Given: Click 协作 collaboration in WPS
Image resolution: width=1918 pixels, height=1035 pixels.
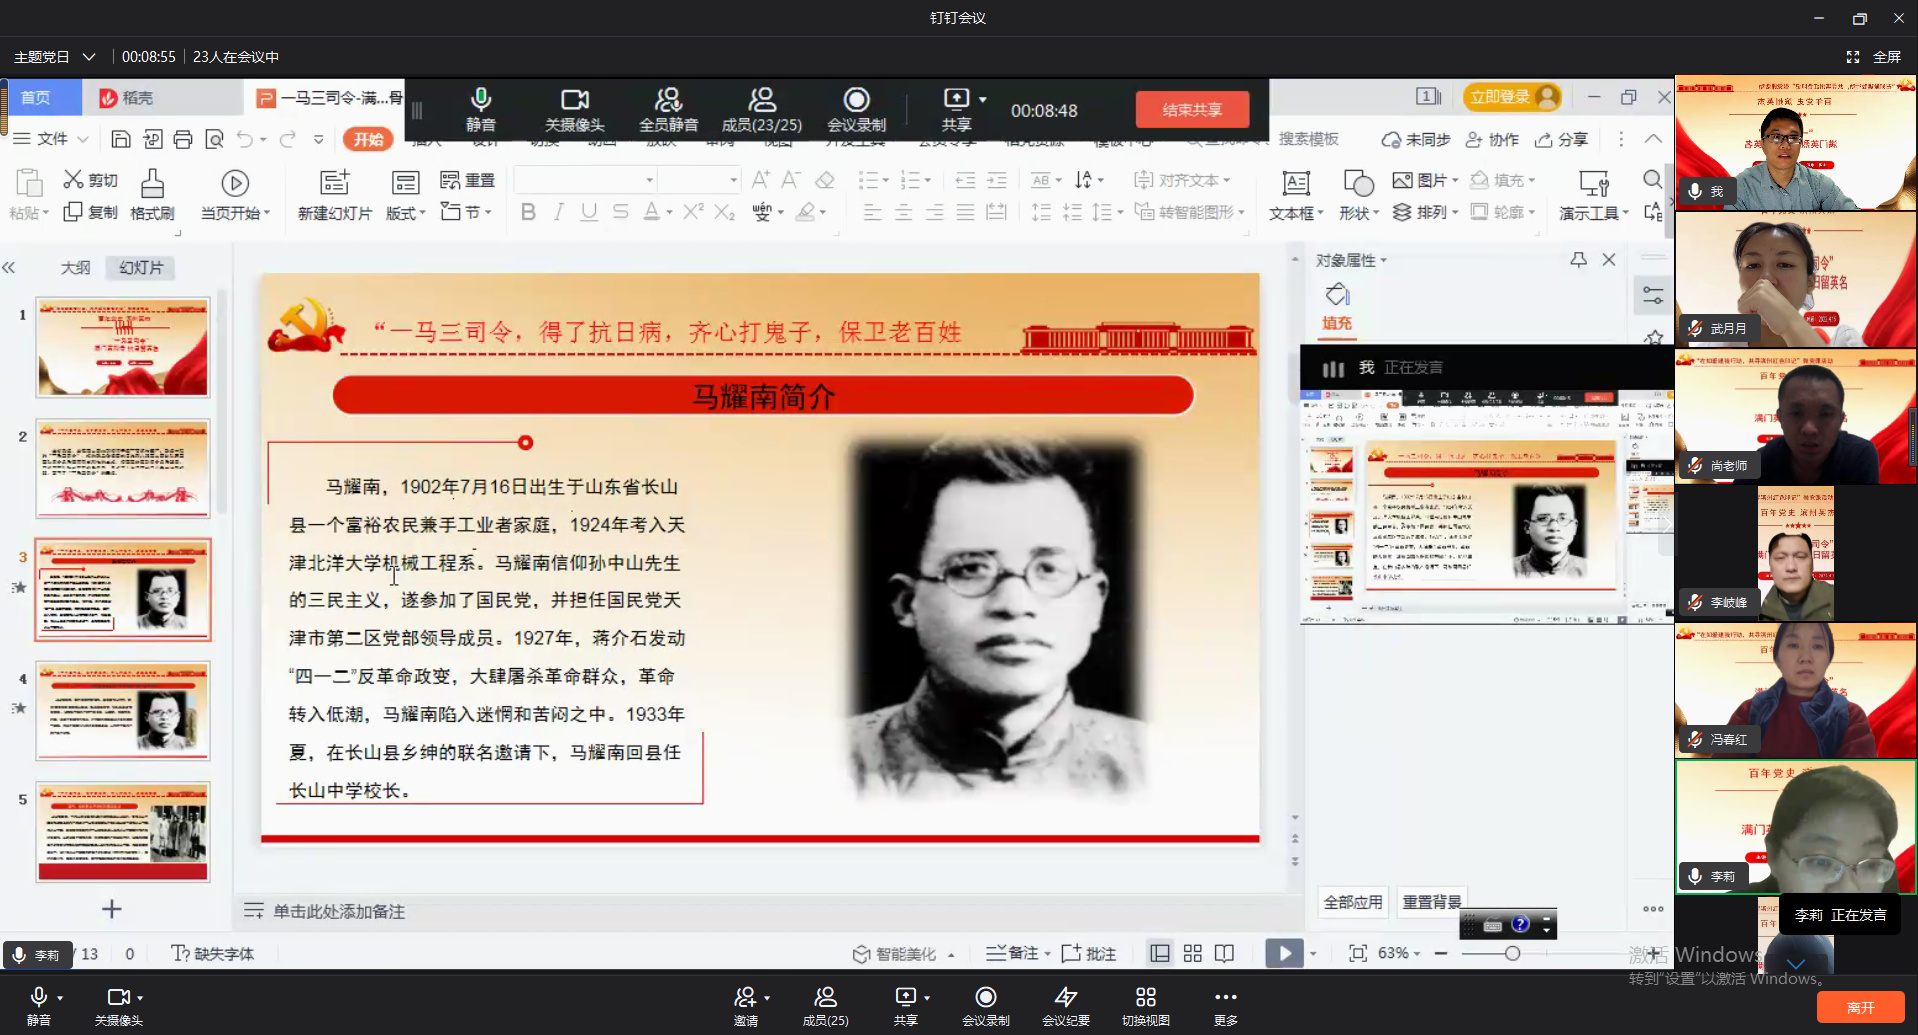Looking at the screenshot, I should point(1492,139).
